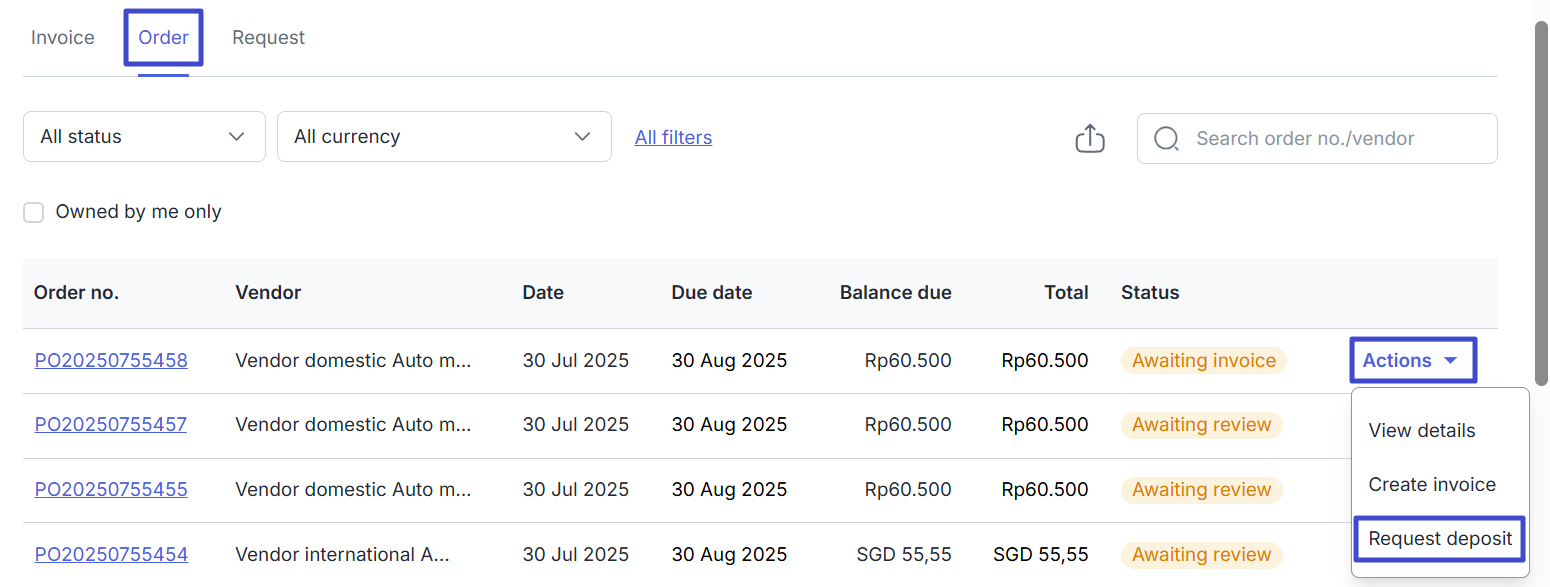The image size is (1550, 587).
Task: Open order PO20250755457 link
Action: coord(110,425)
